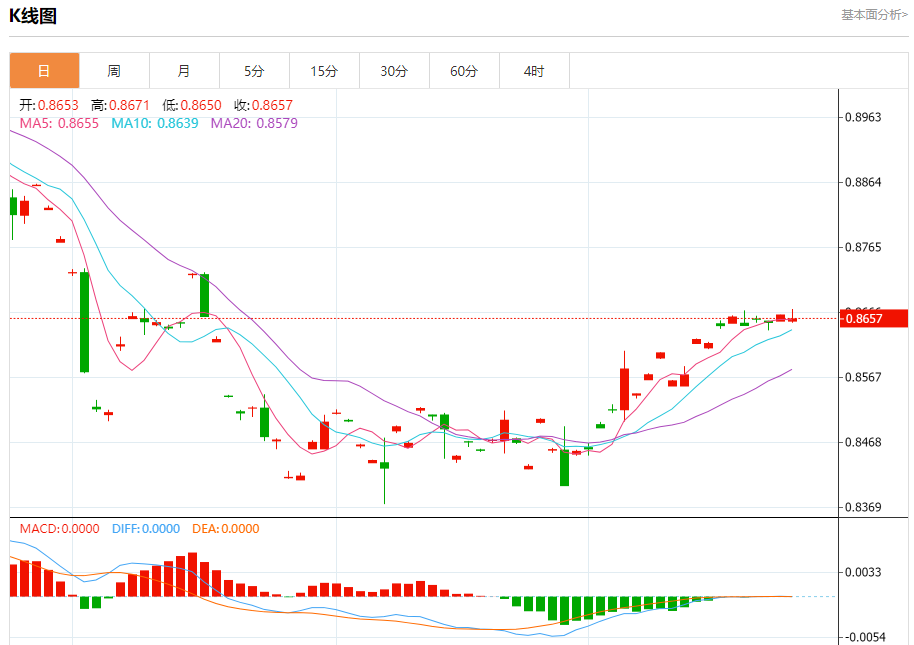Click the 收:0.8657 close price value
This screenshot has width=914, height=645.
pyautogui.click(x=263, y=105)
